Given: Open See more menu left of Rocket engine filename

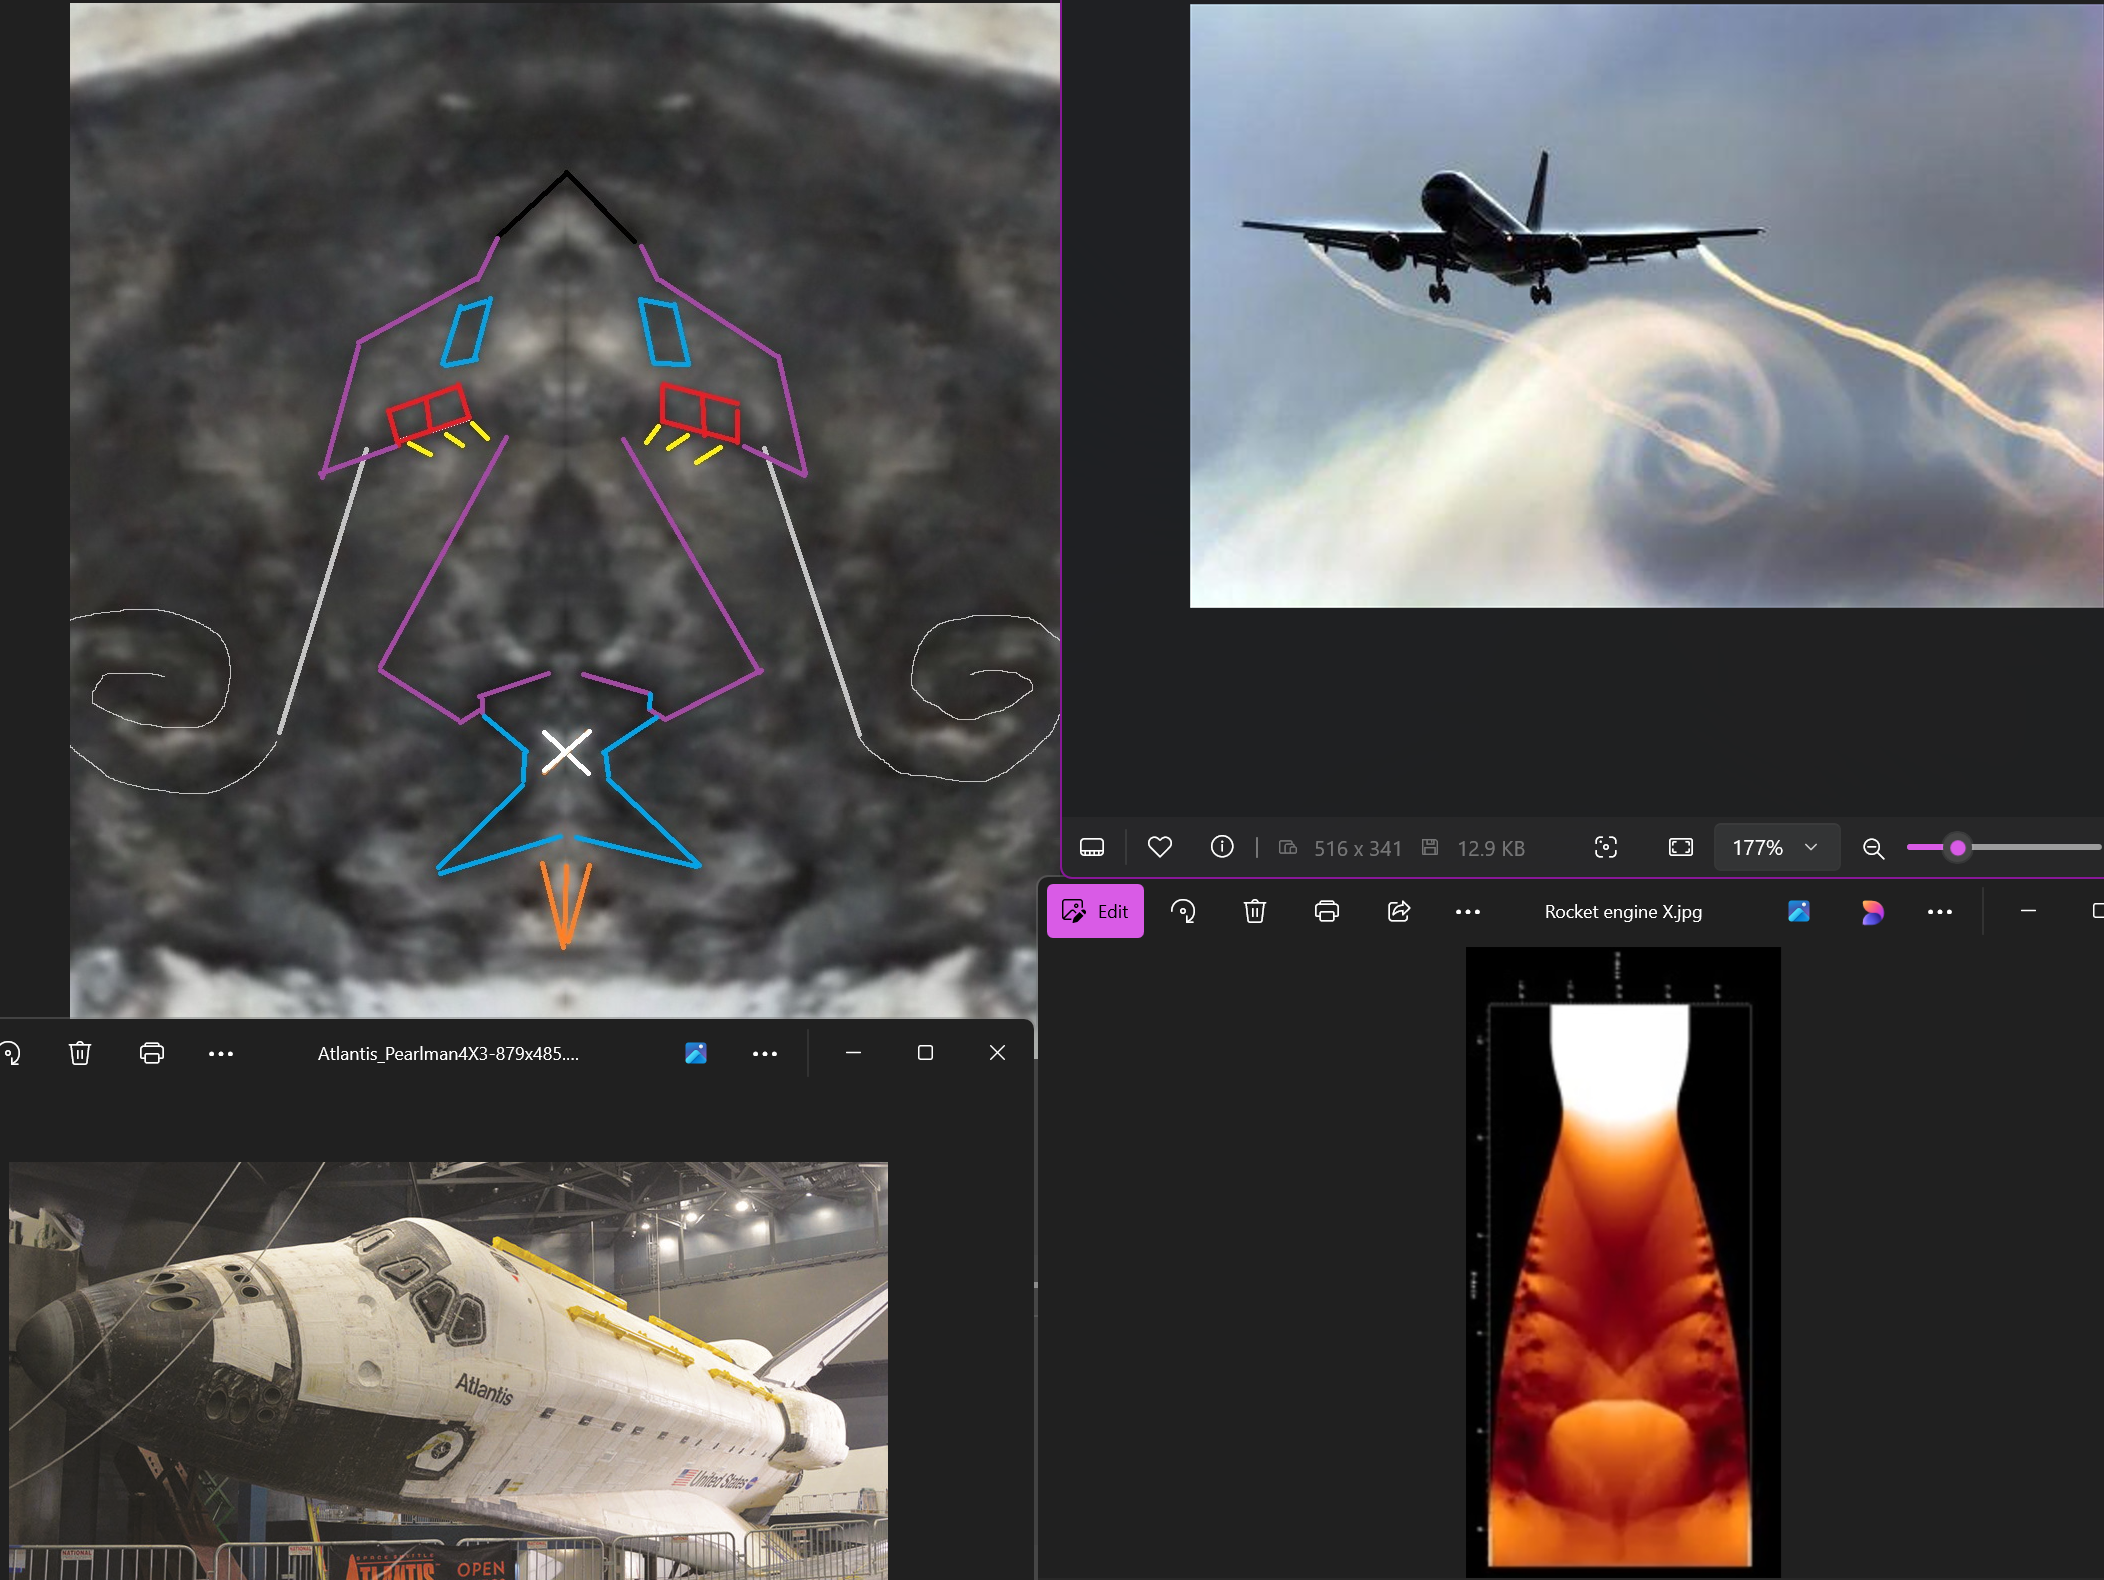Looking at the screenshot, I should (1468, 911).
